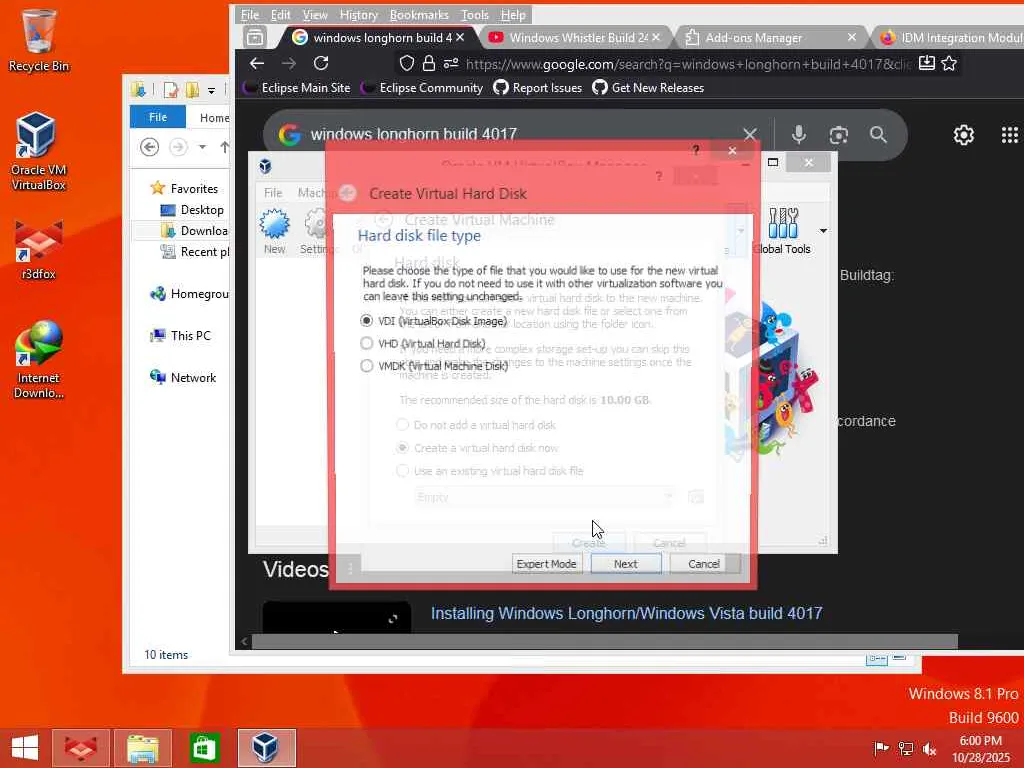Click File Explorer back arrow
The image size is (1024, 768).
[150, 147]
